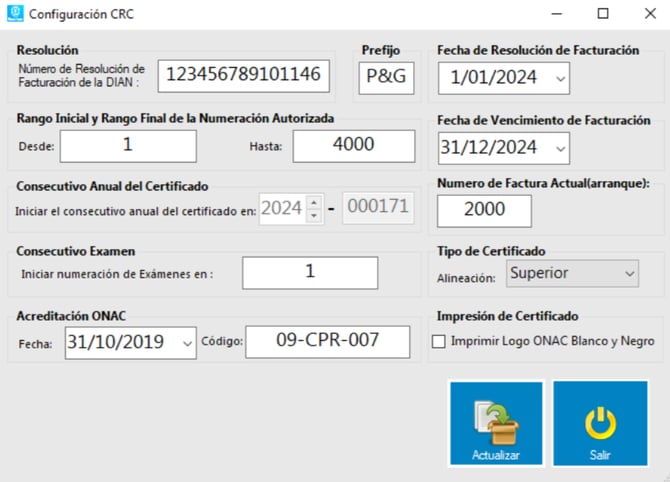Screen dimensions: 670x482
Task: Select the ONAC Código field
Action: (x=328, y=340)
